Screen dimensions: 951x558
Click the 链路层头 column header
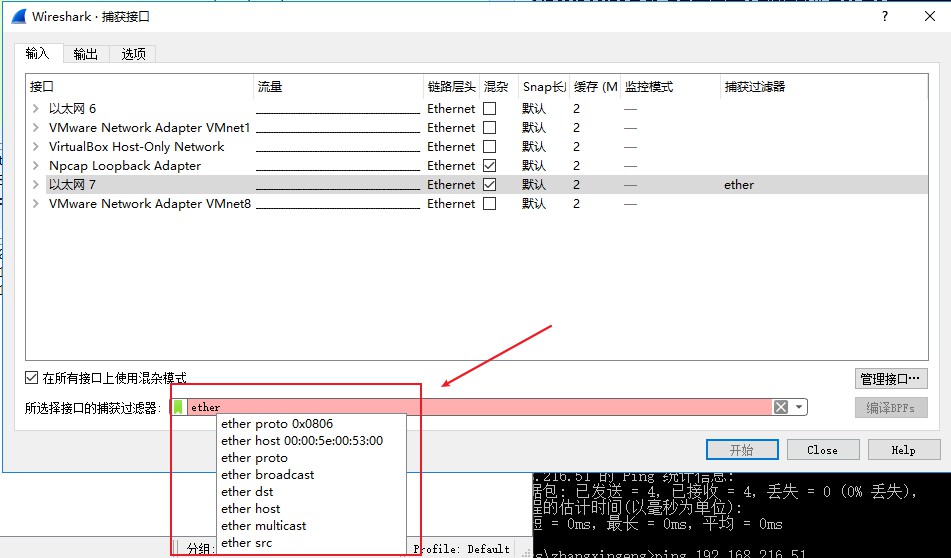tap(451, 87)
